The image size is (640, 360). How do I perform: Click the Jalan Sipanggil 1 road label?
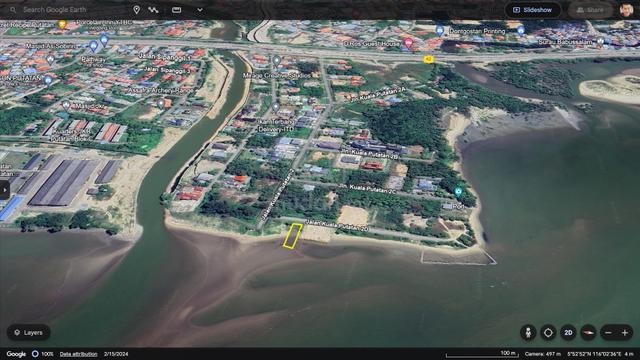[164, 56]
